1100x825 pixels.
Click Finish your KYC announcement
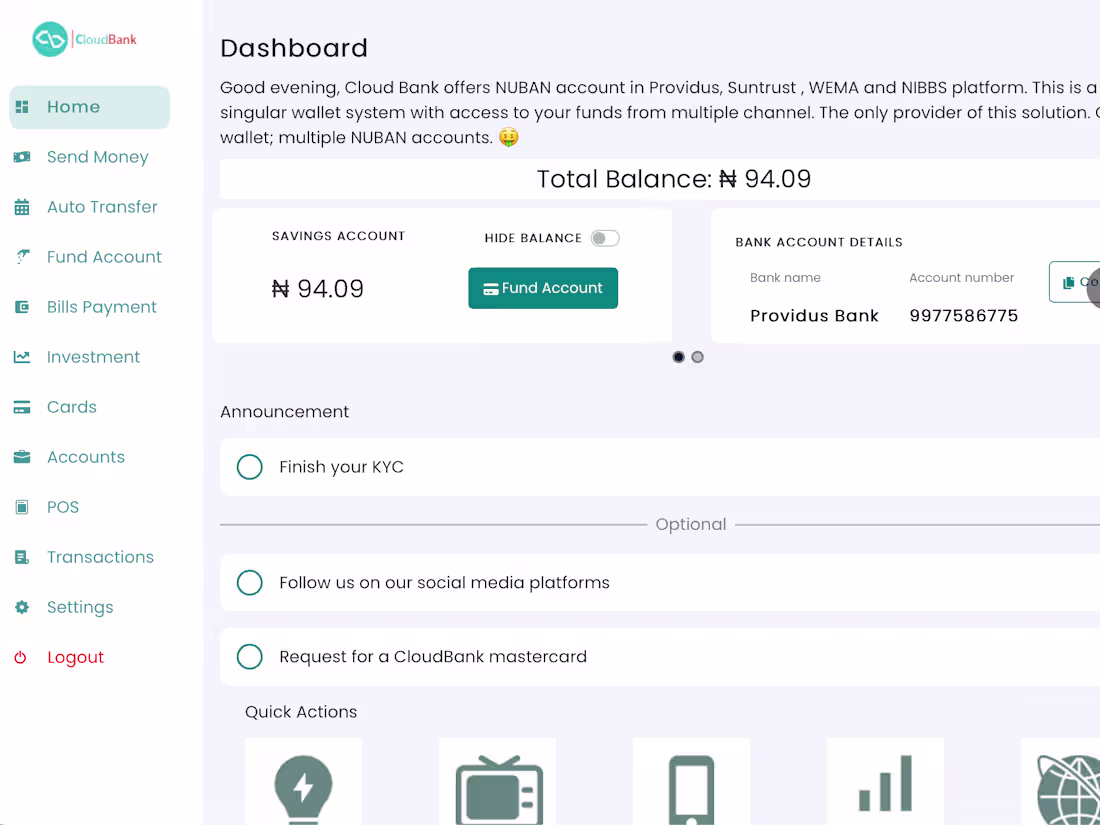pos(659,467)
